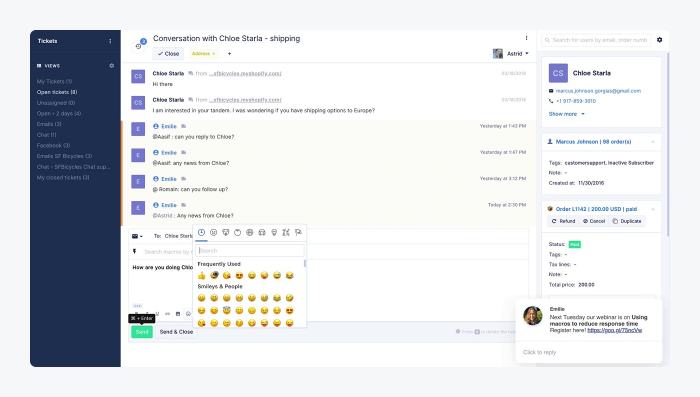
Task: Select the Open tickets view
Action: click(x=57, y=92)
